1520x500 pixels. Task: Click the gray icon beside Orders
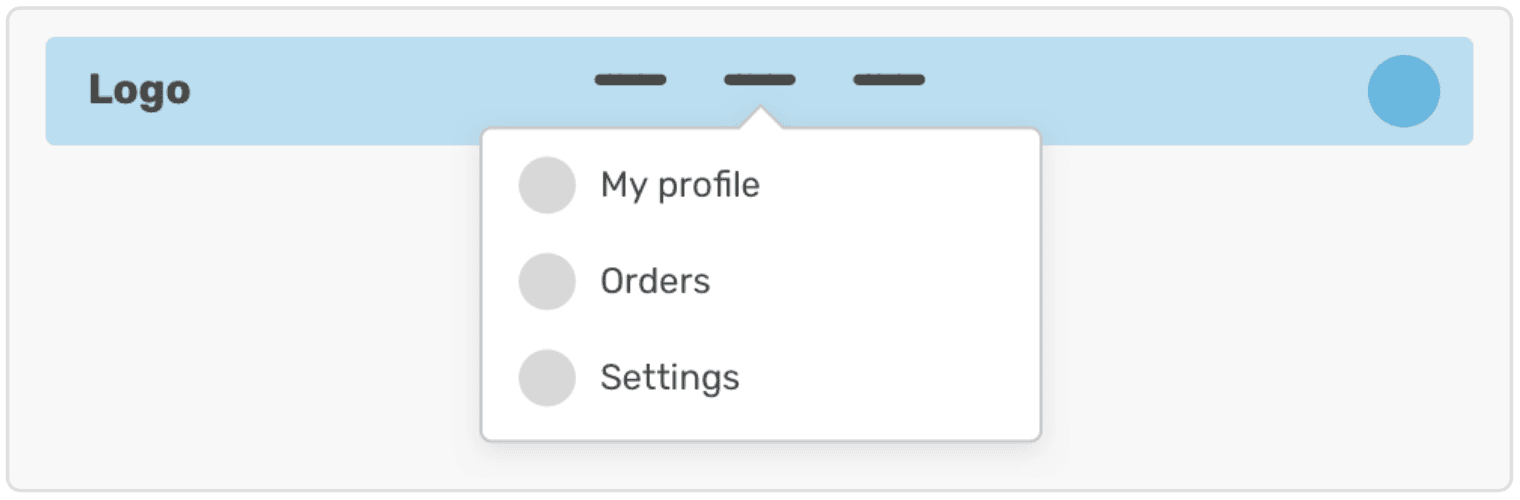pyautogui.click(x=547, y=281)
